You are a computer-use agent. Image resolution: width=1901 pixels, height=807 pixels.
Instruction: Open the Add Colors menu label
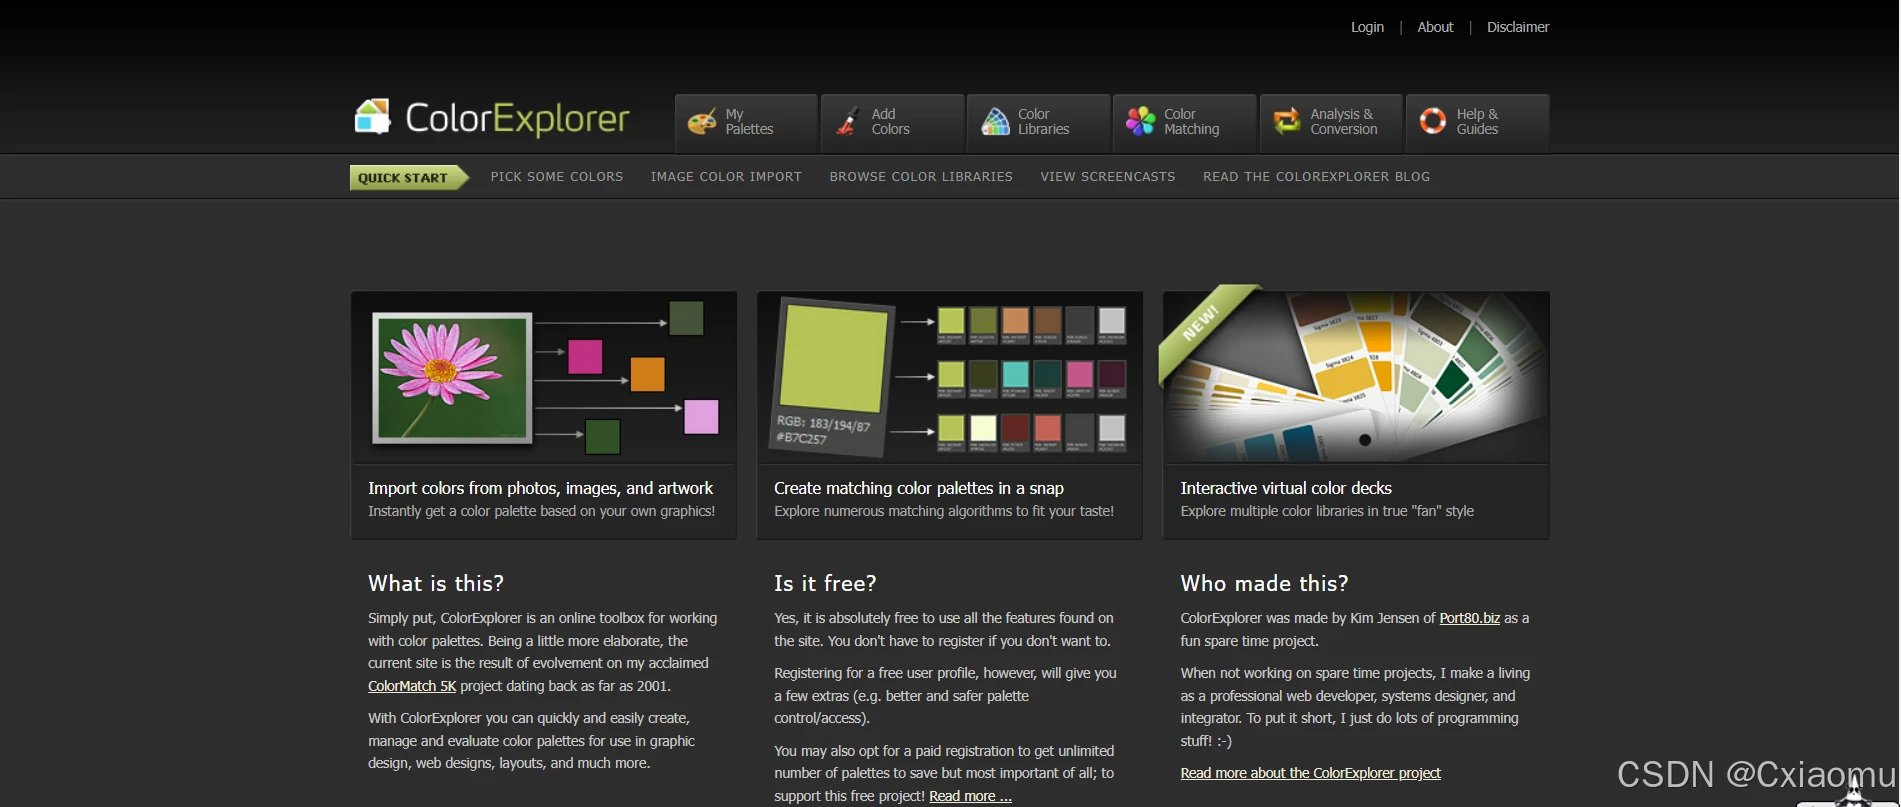click(890, 122)
